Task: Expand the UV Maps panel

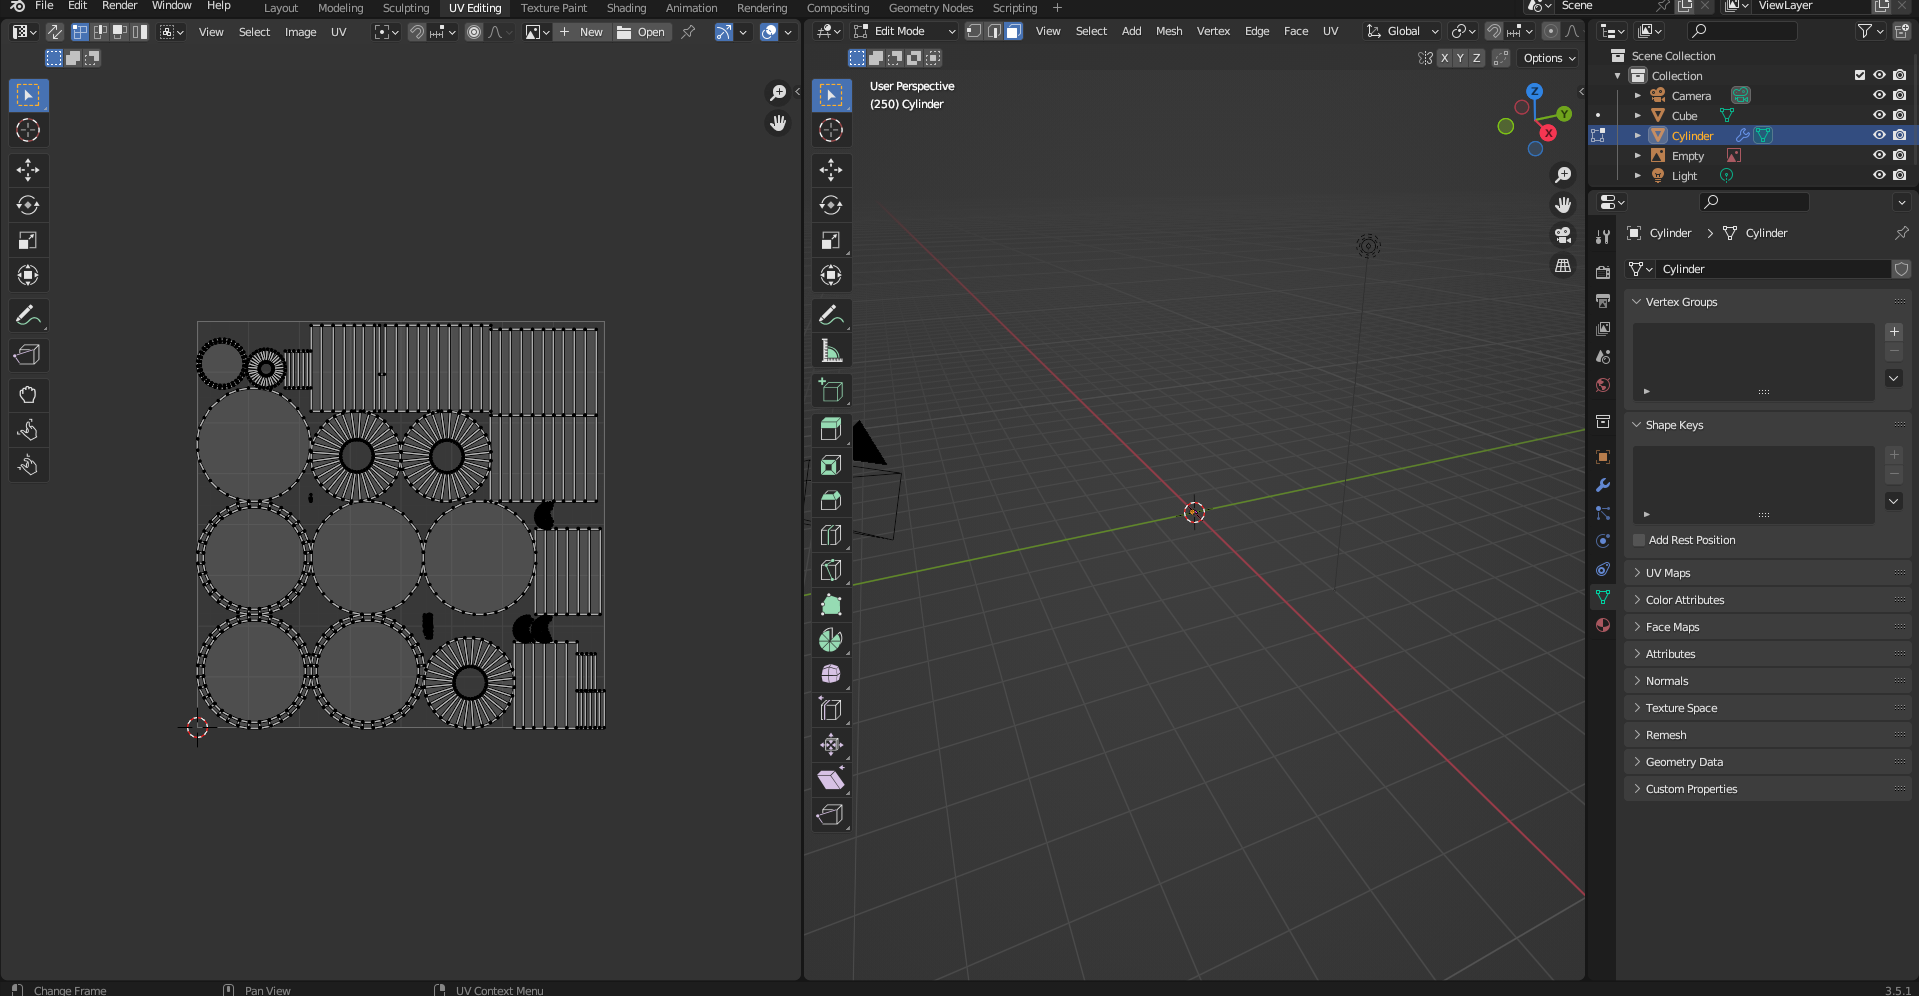Action: [x=1667, y=573]
